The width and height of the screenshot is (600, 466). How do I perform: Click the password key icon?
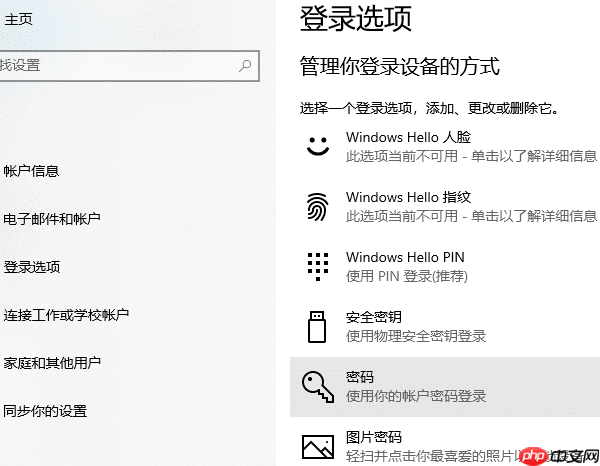point(318,386)
